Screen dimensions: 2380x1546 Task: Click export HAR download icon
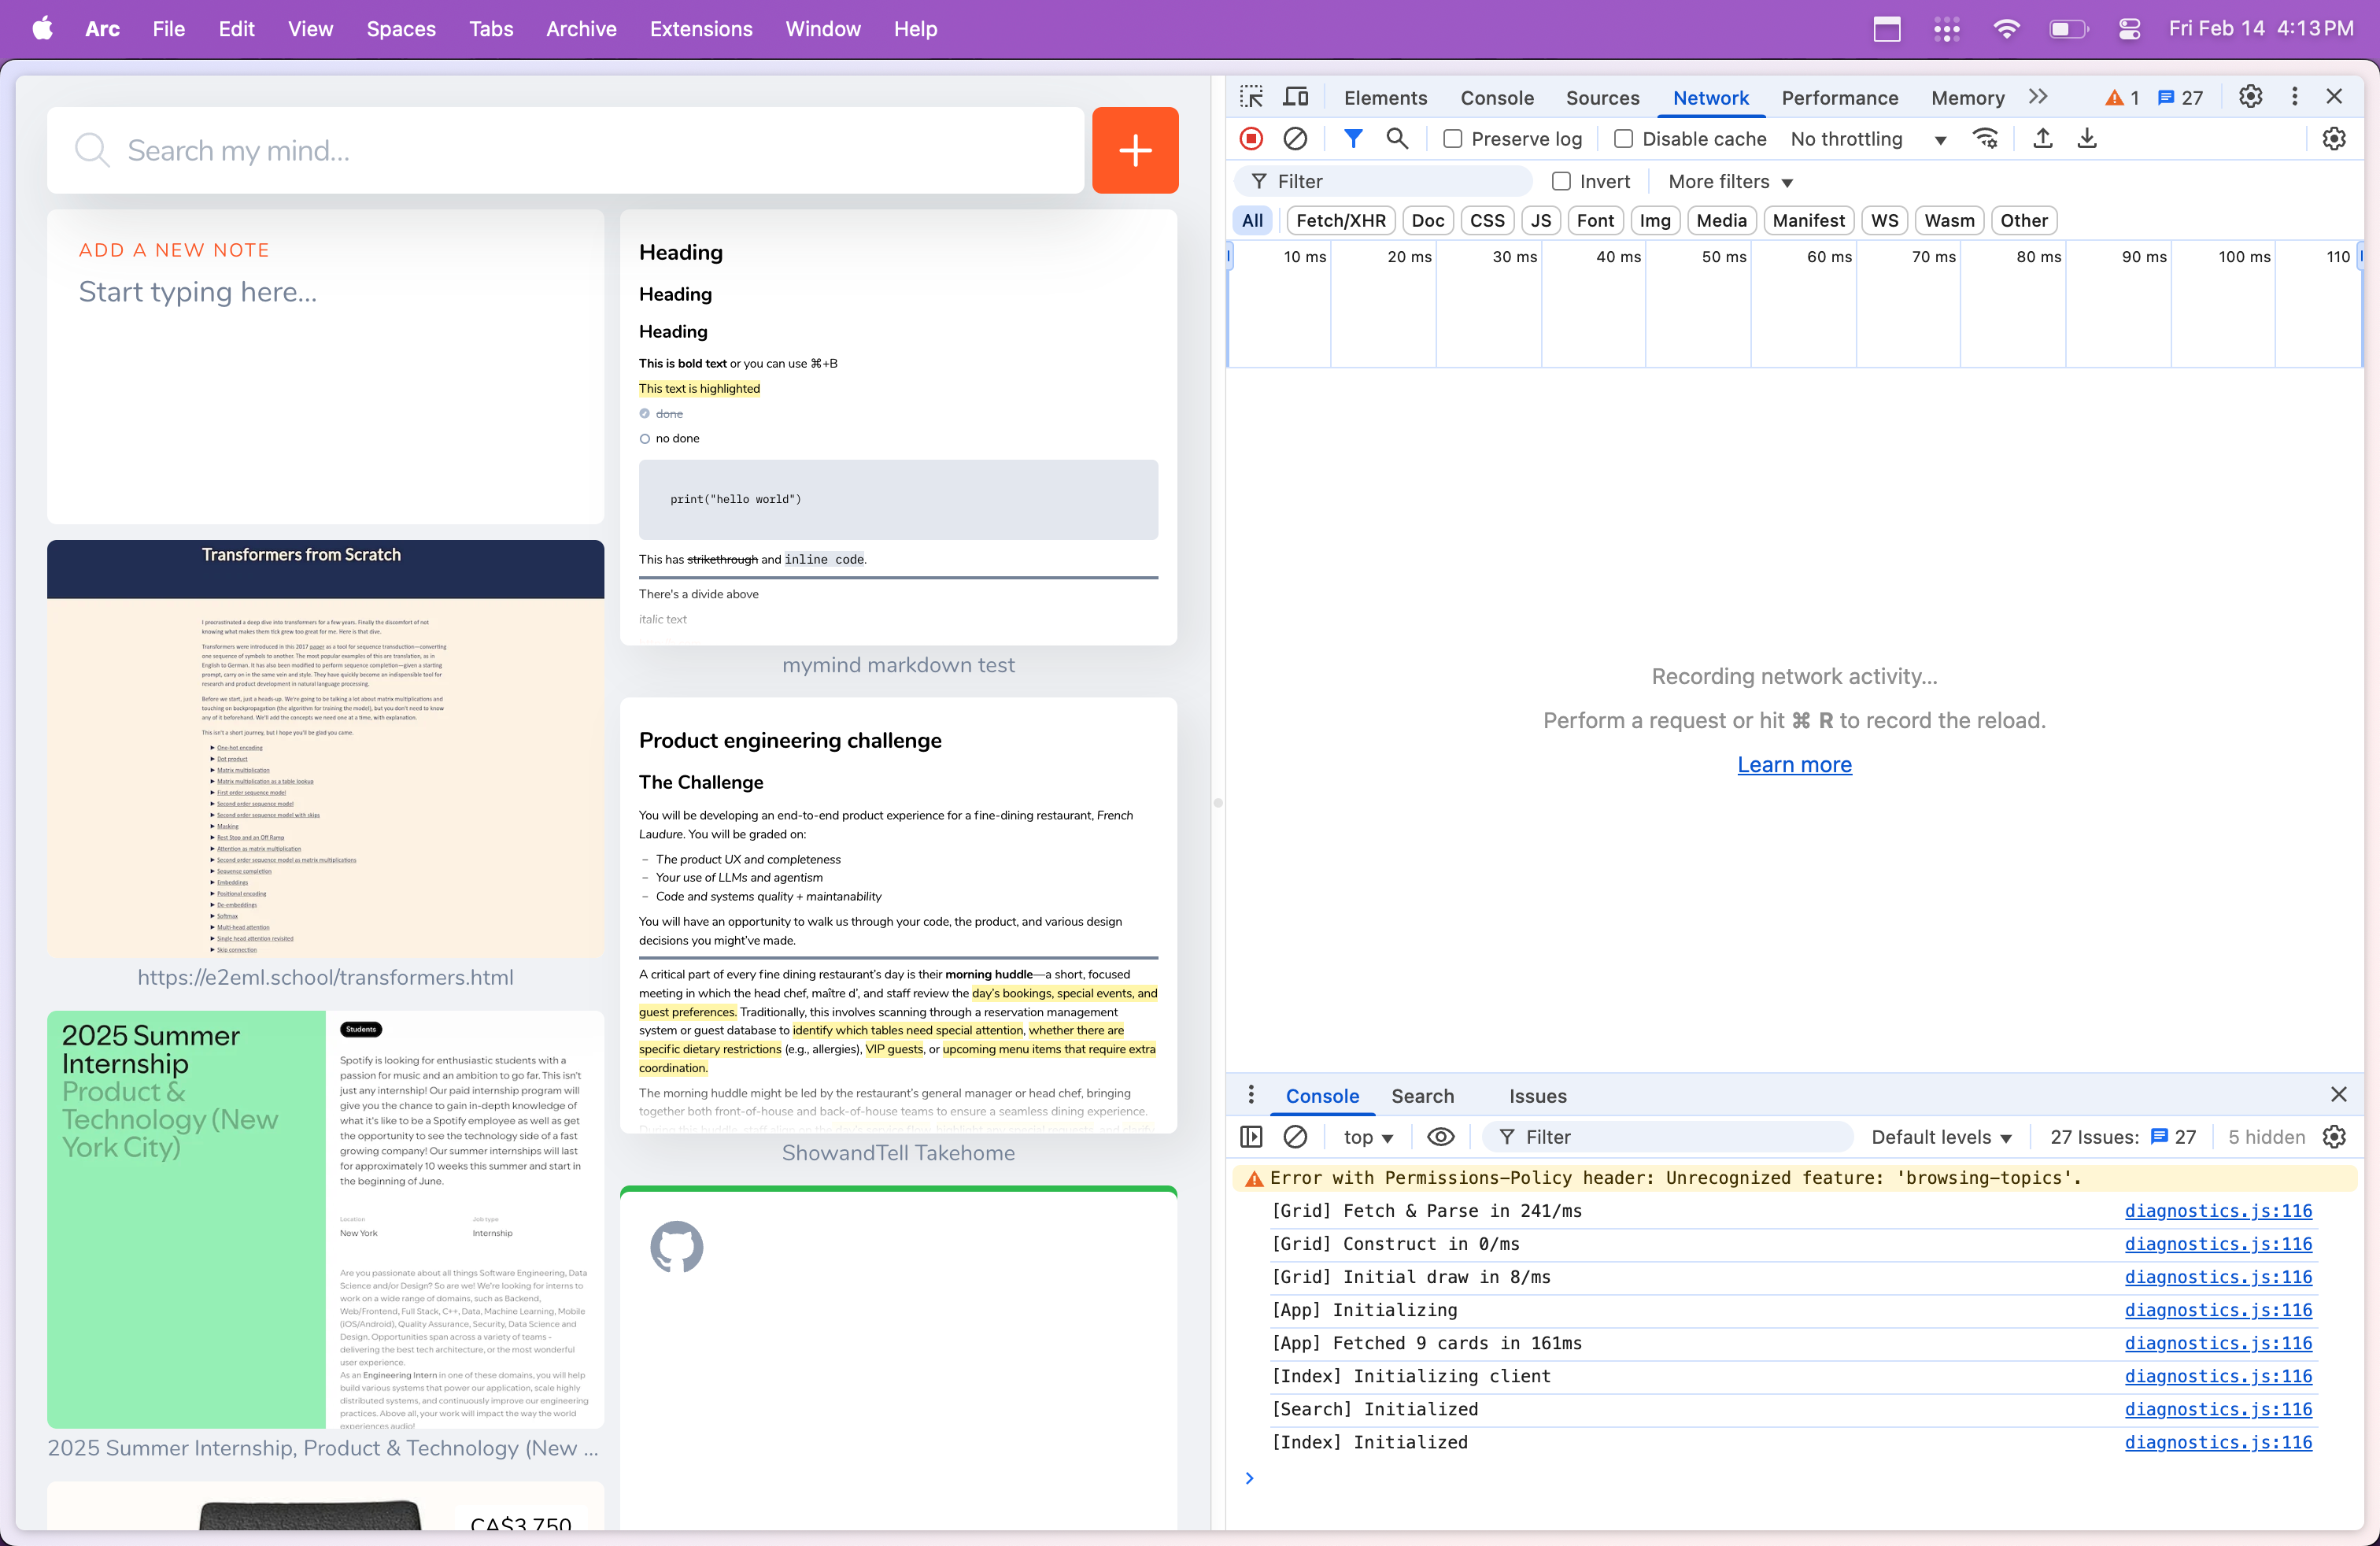(x=2087, y=139)
